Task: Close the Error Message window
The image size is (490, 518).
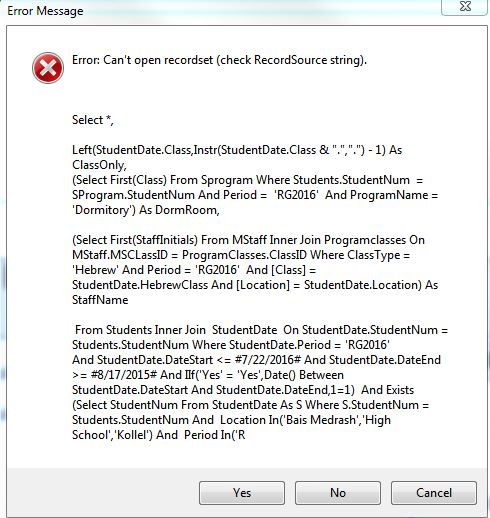Action: click(465, 7)
